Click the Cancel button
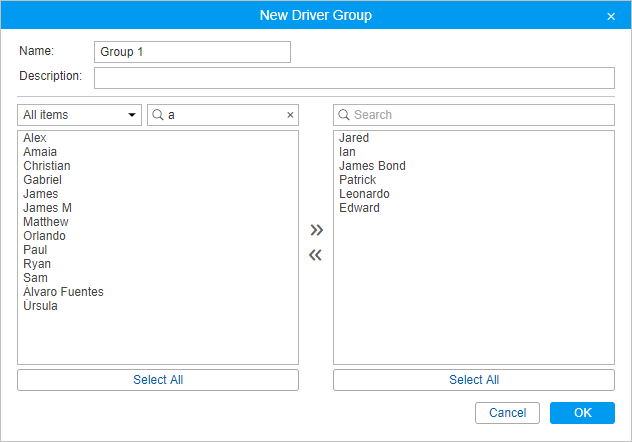632x442 pixels. (x=507, y=413)
